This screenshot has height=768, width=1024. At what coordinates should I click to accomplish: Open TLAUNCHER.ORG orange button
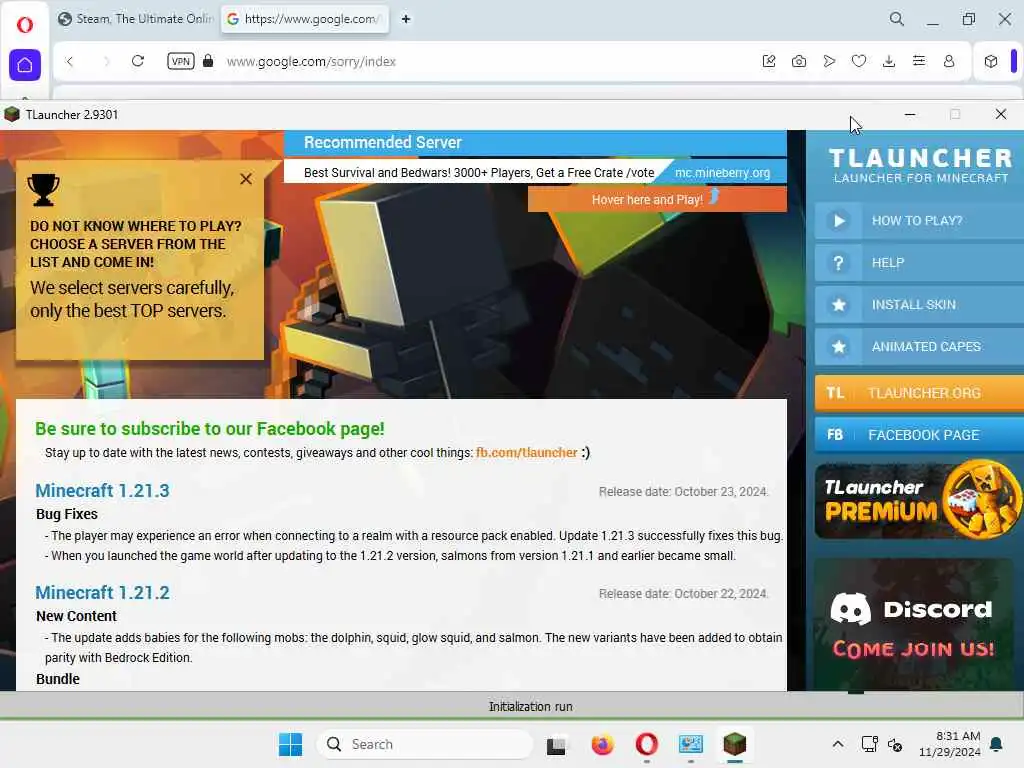tap(919, 392)
